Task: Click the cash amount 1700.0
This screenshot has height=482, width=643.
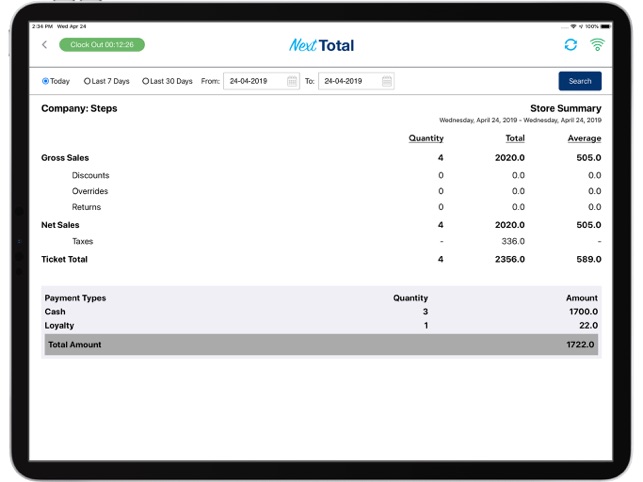Action: 583,312
